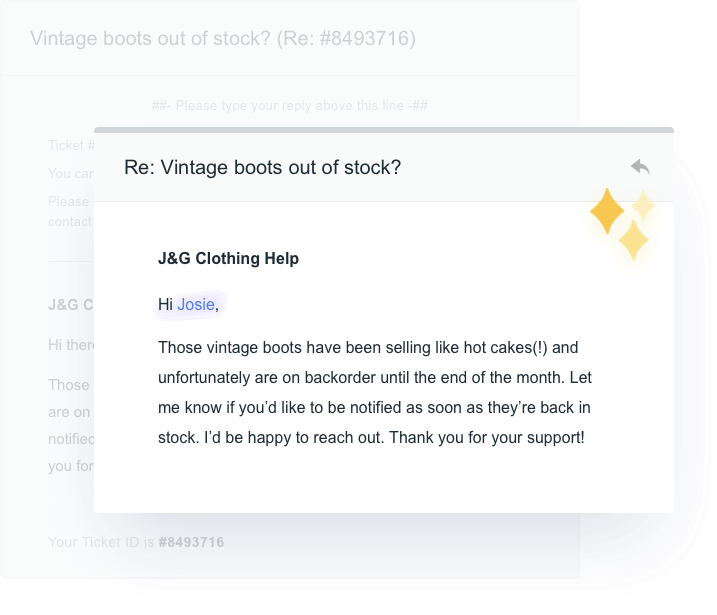
Task: Click the faded word "notified" behind the card
Action: [70, 438]
